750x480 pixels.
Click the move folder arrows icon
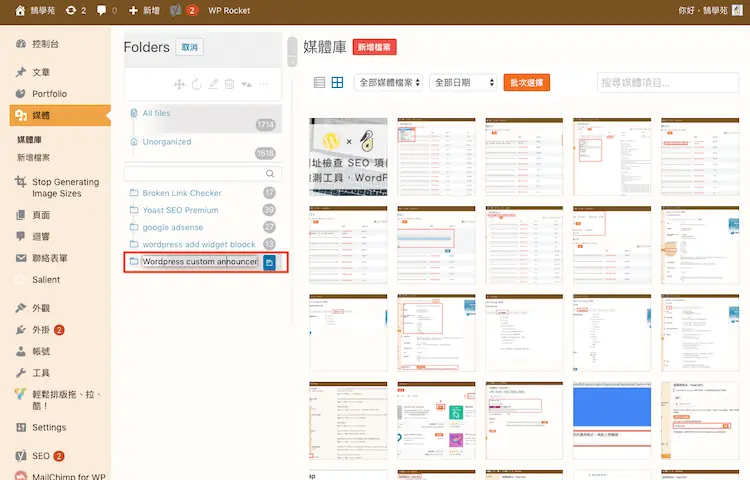179,85
